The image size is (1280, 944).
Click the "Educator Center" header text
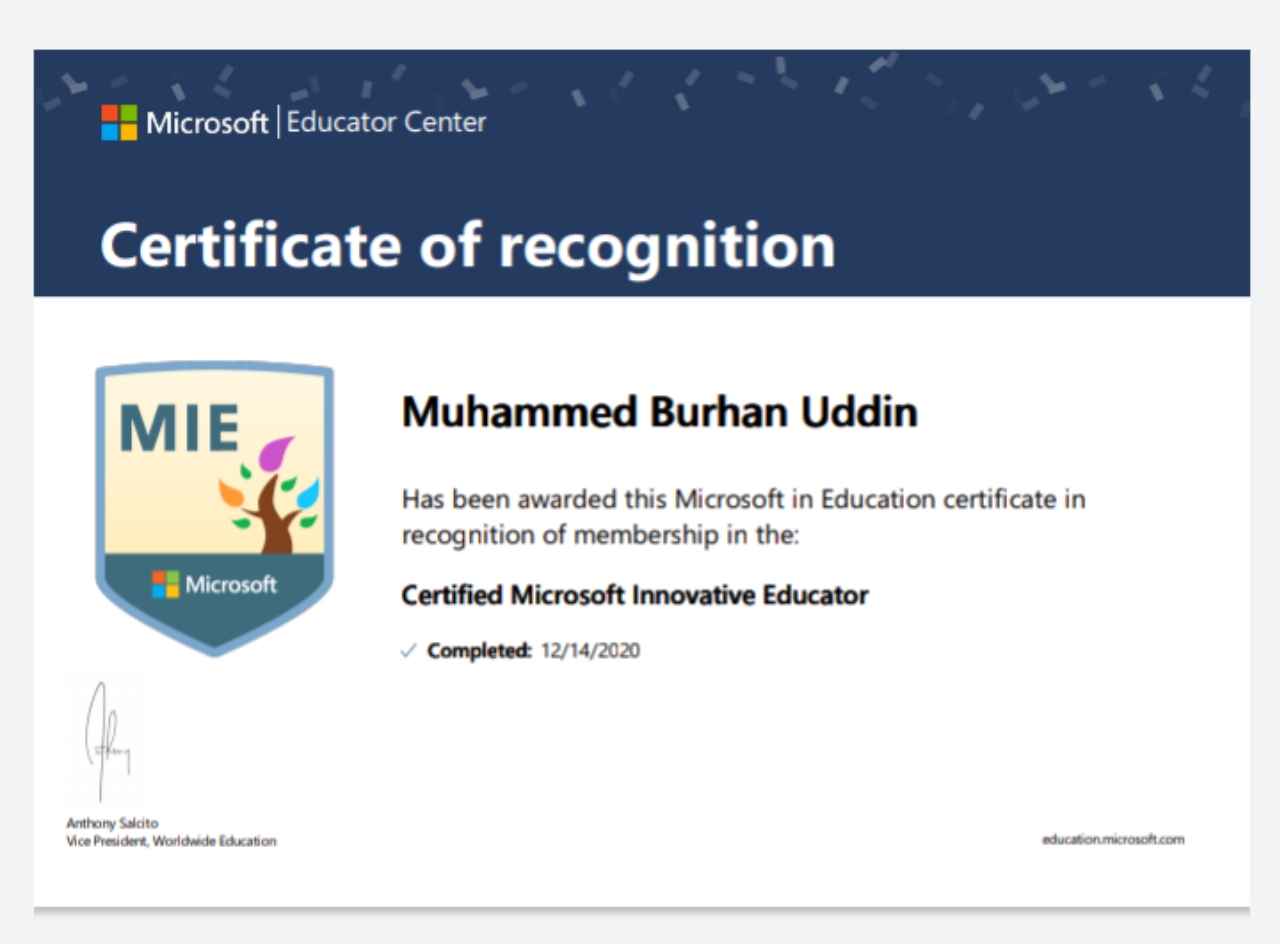(x=387, y=123)
